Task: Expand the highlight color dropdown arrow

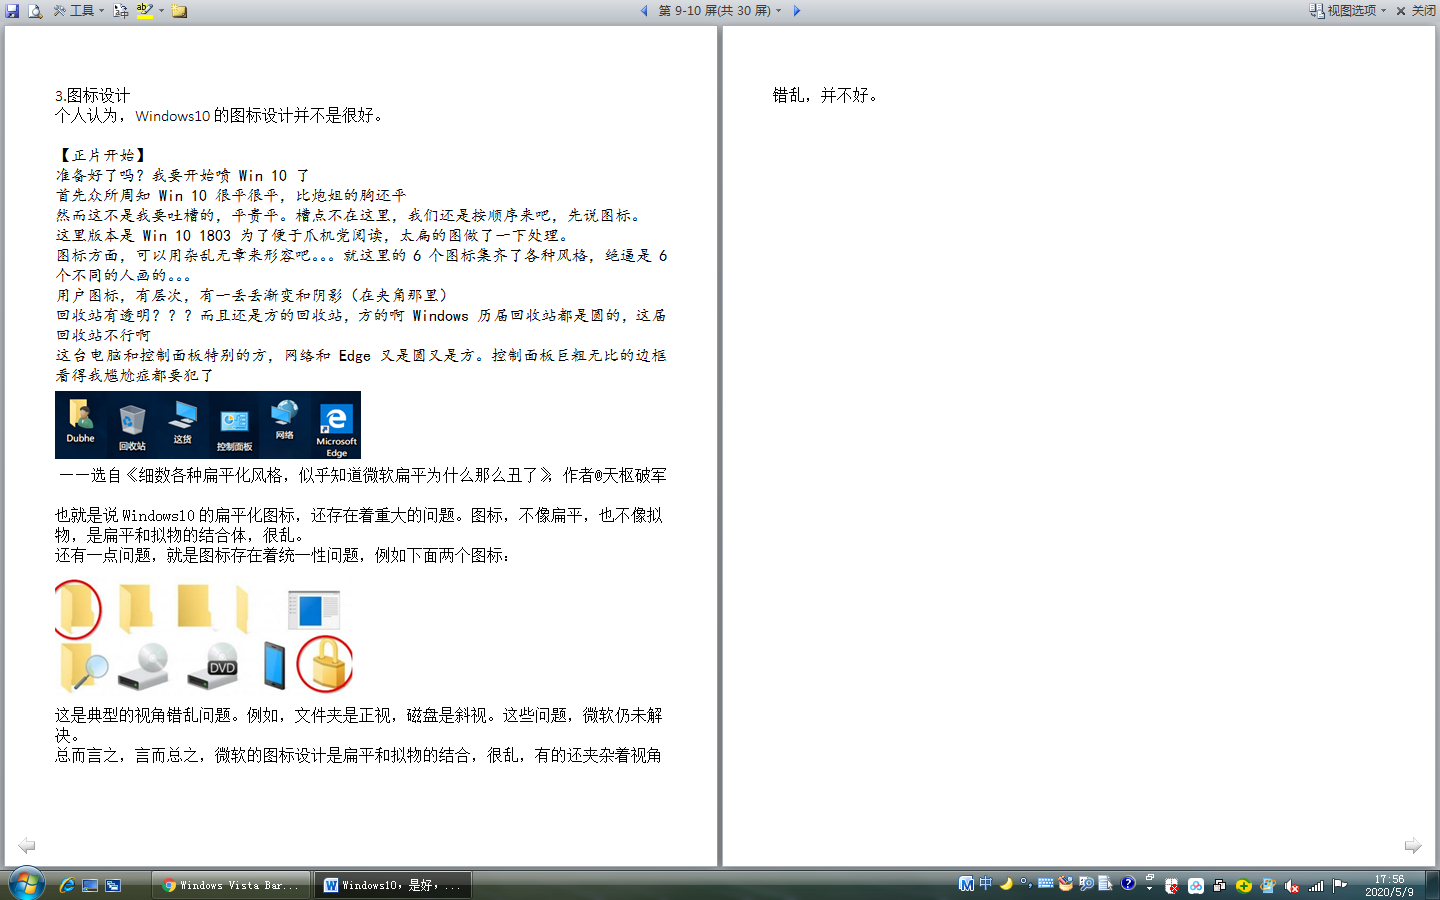Action: coord(161,11)
